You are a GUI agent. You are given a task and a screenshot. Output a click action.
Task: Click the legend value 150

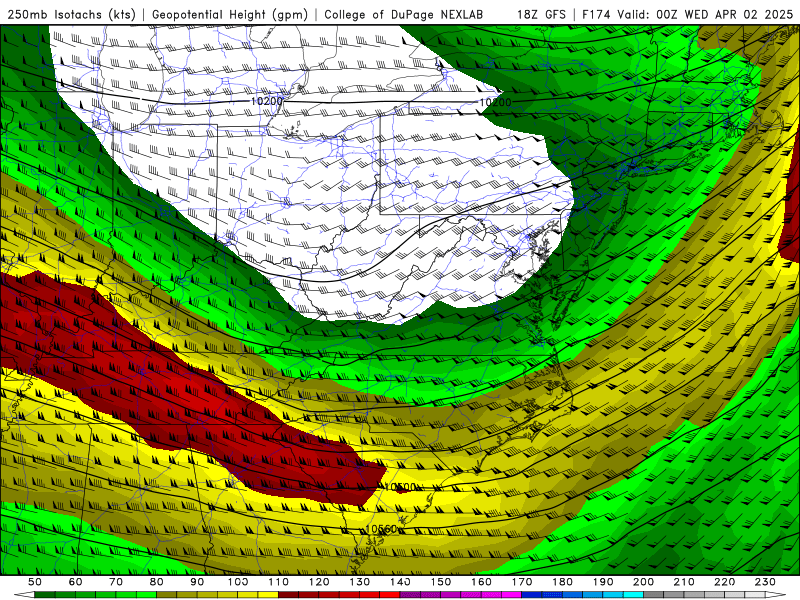point(441,582)
